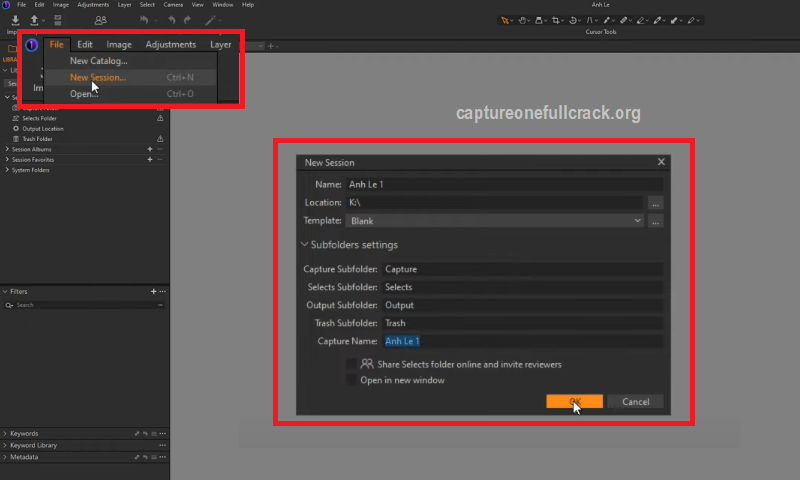
Task: Click the Auto Adjust magic wand icon
Action: click(x=210, y=20)
